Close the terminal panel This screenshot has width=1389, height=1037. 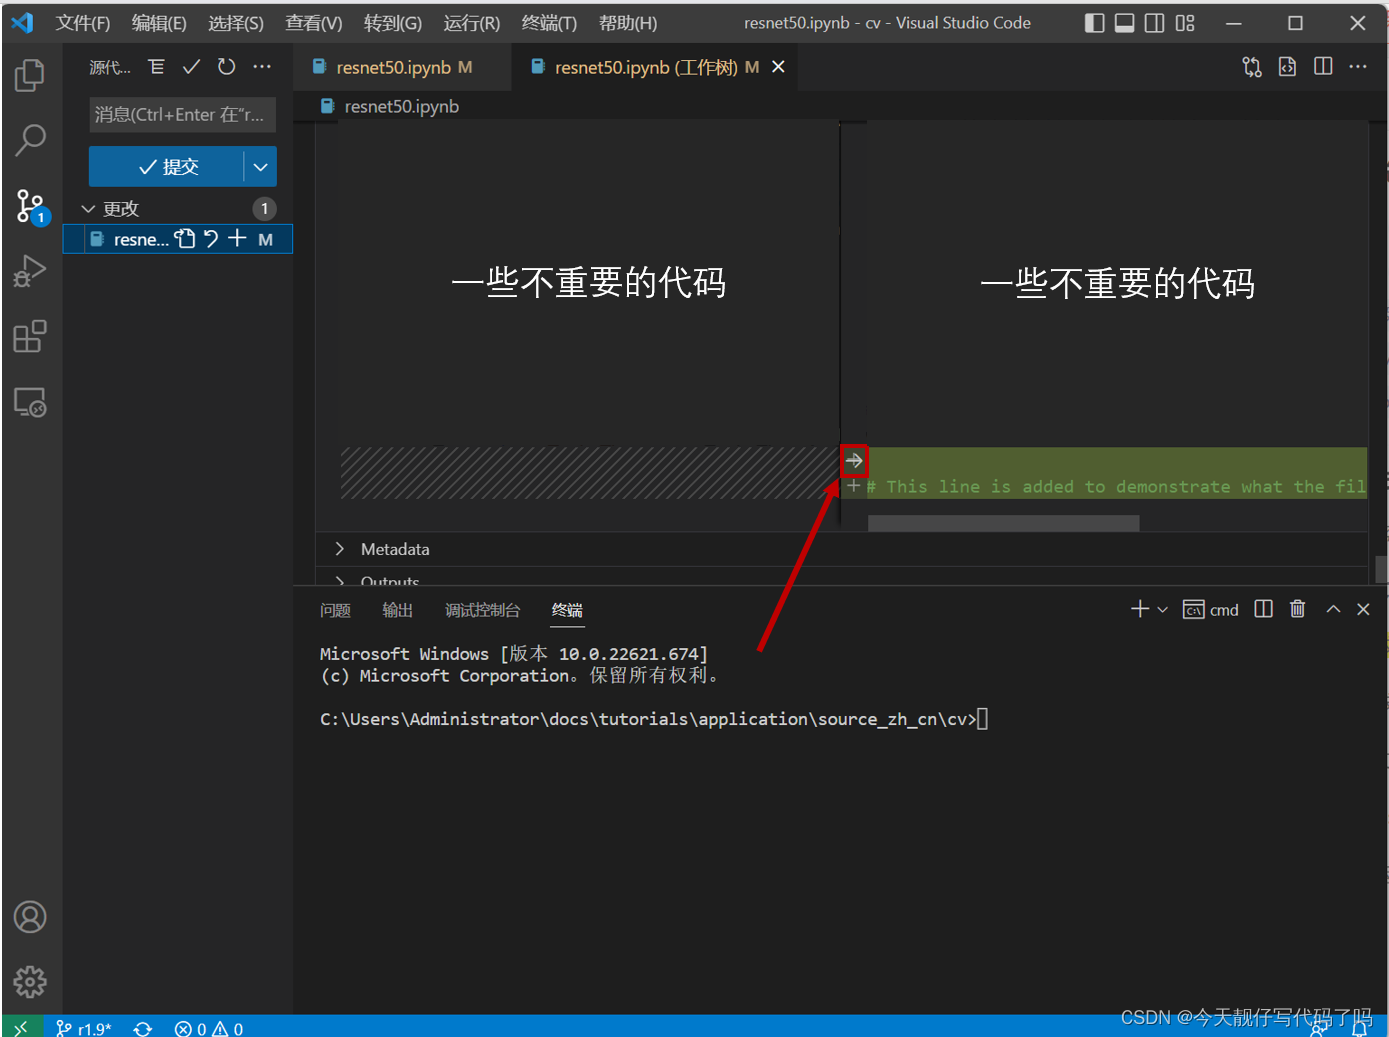(x=1363, y=609)
